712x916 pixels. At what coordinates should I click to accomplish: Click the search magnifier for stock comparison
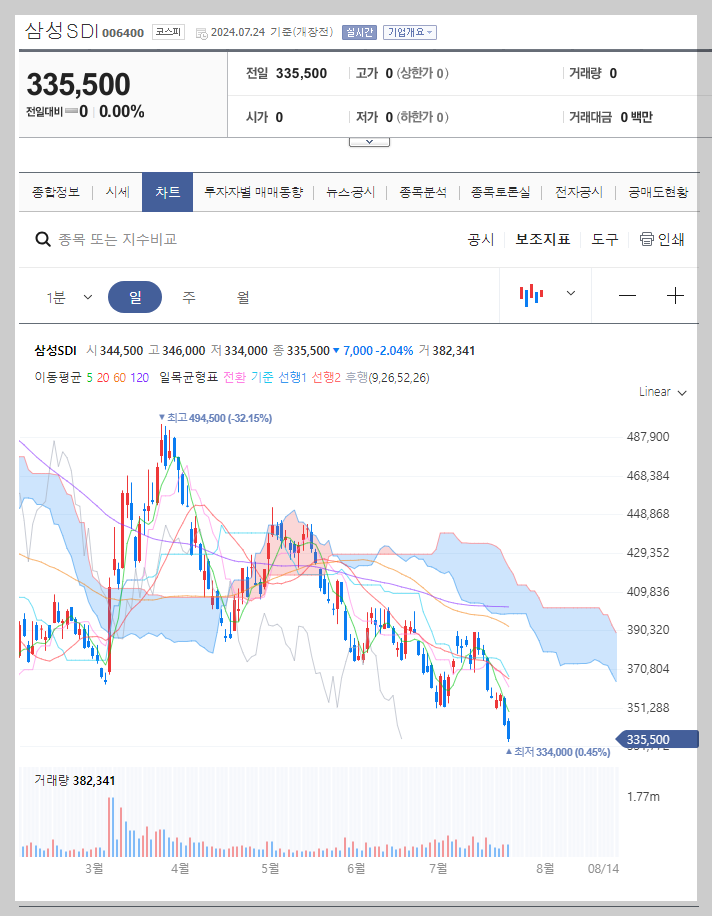click(x=42, y=239)
